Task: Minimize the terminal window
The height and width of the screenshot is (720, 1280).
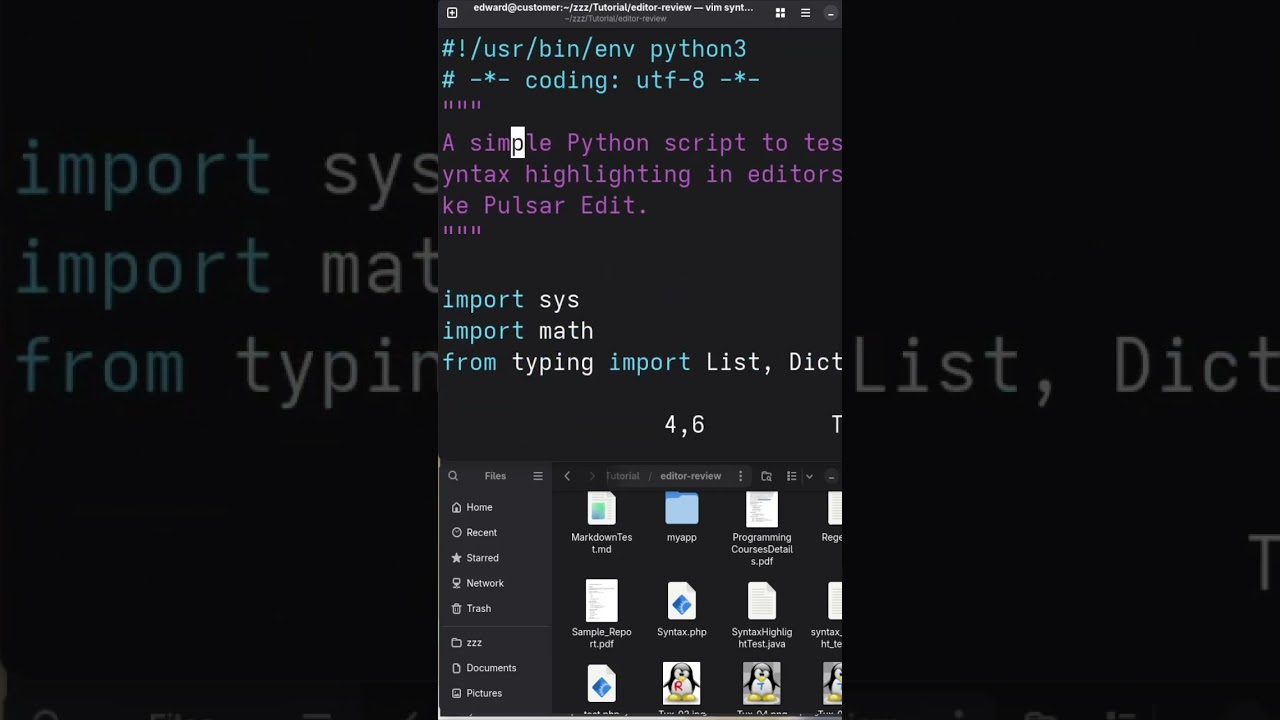Action: (x=830, y=13)
